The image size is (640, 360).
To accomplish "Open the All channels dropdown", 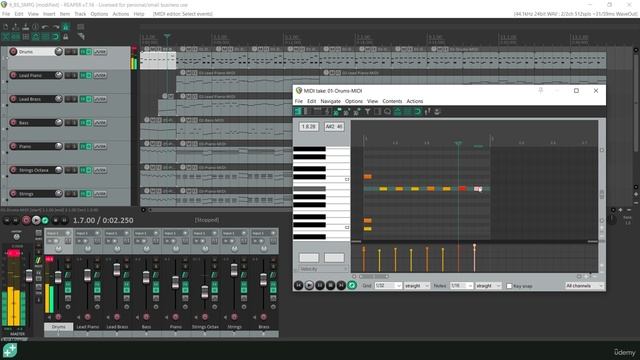I will 584,286.
